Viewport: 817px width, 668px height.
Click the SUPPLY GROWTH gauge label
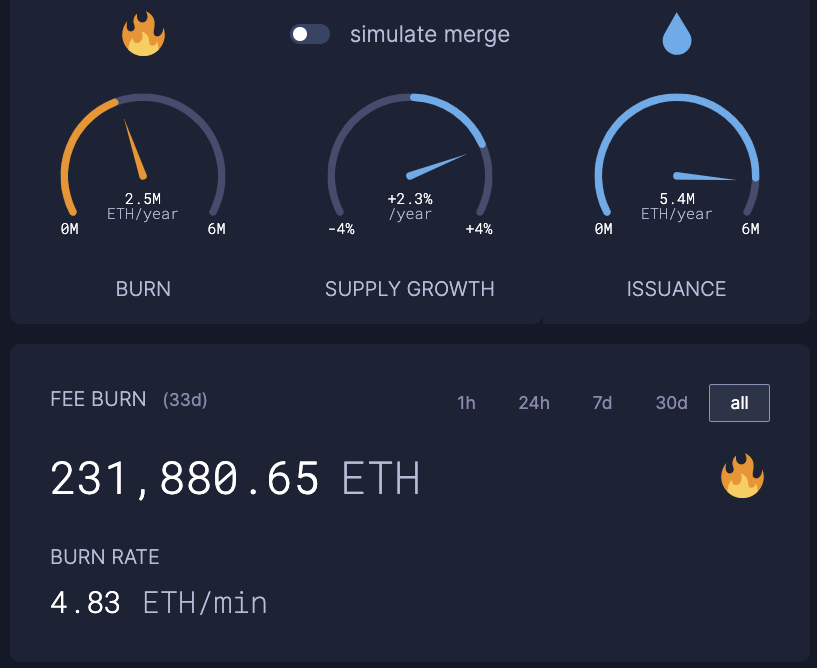click(410, 289)
